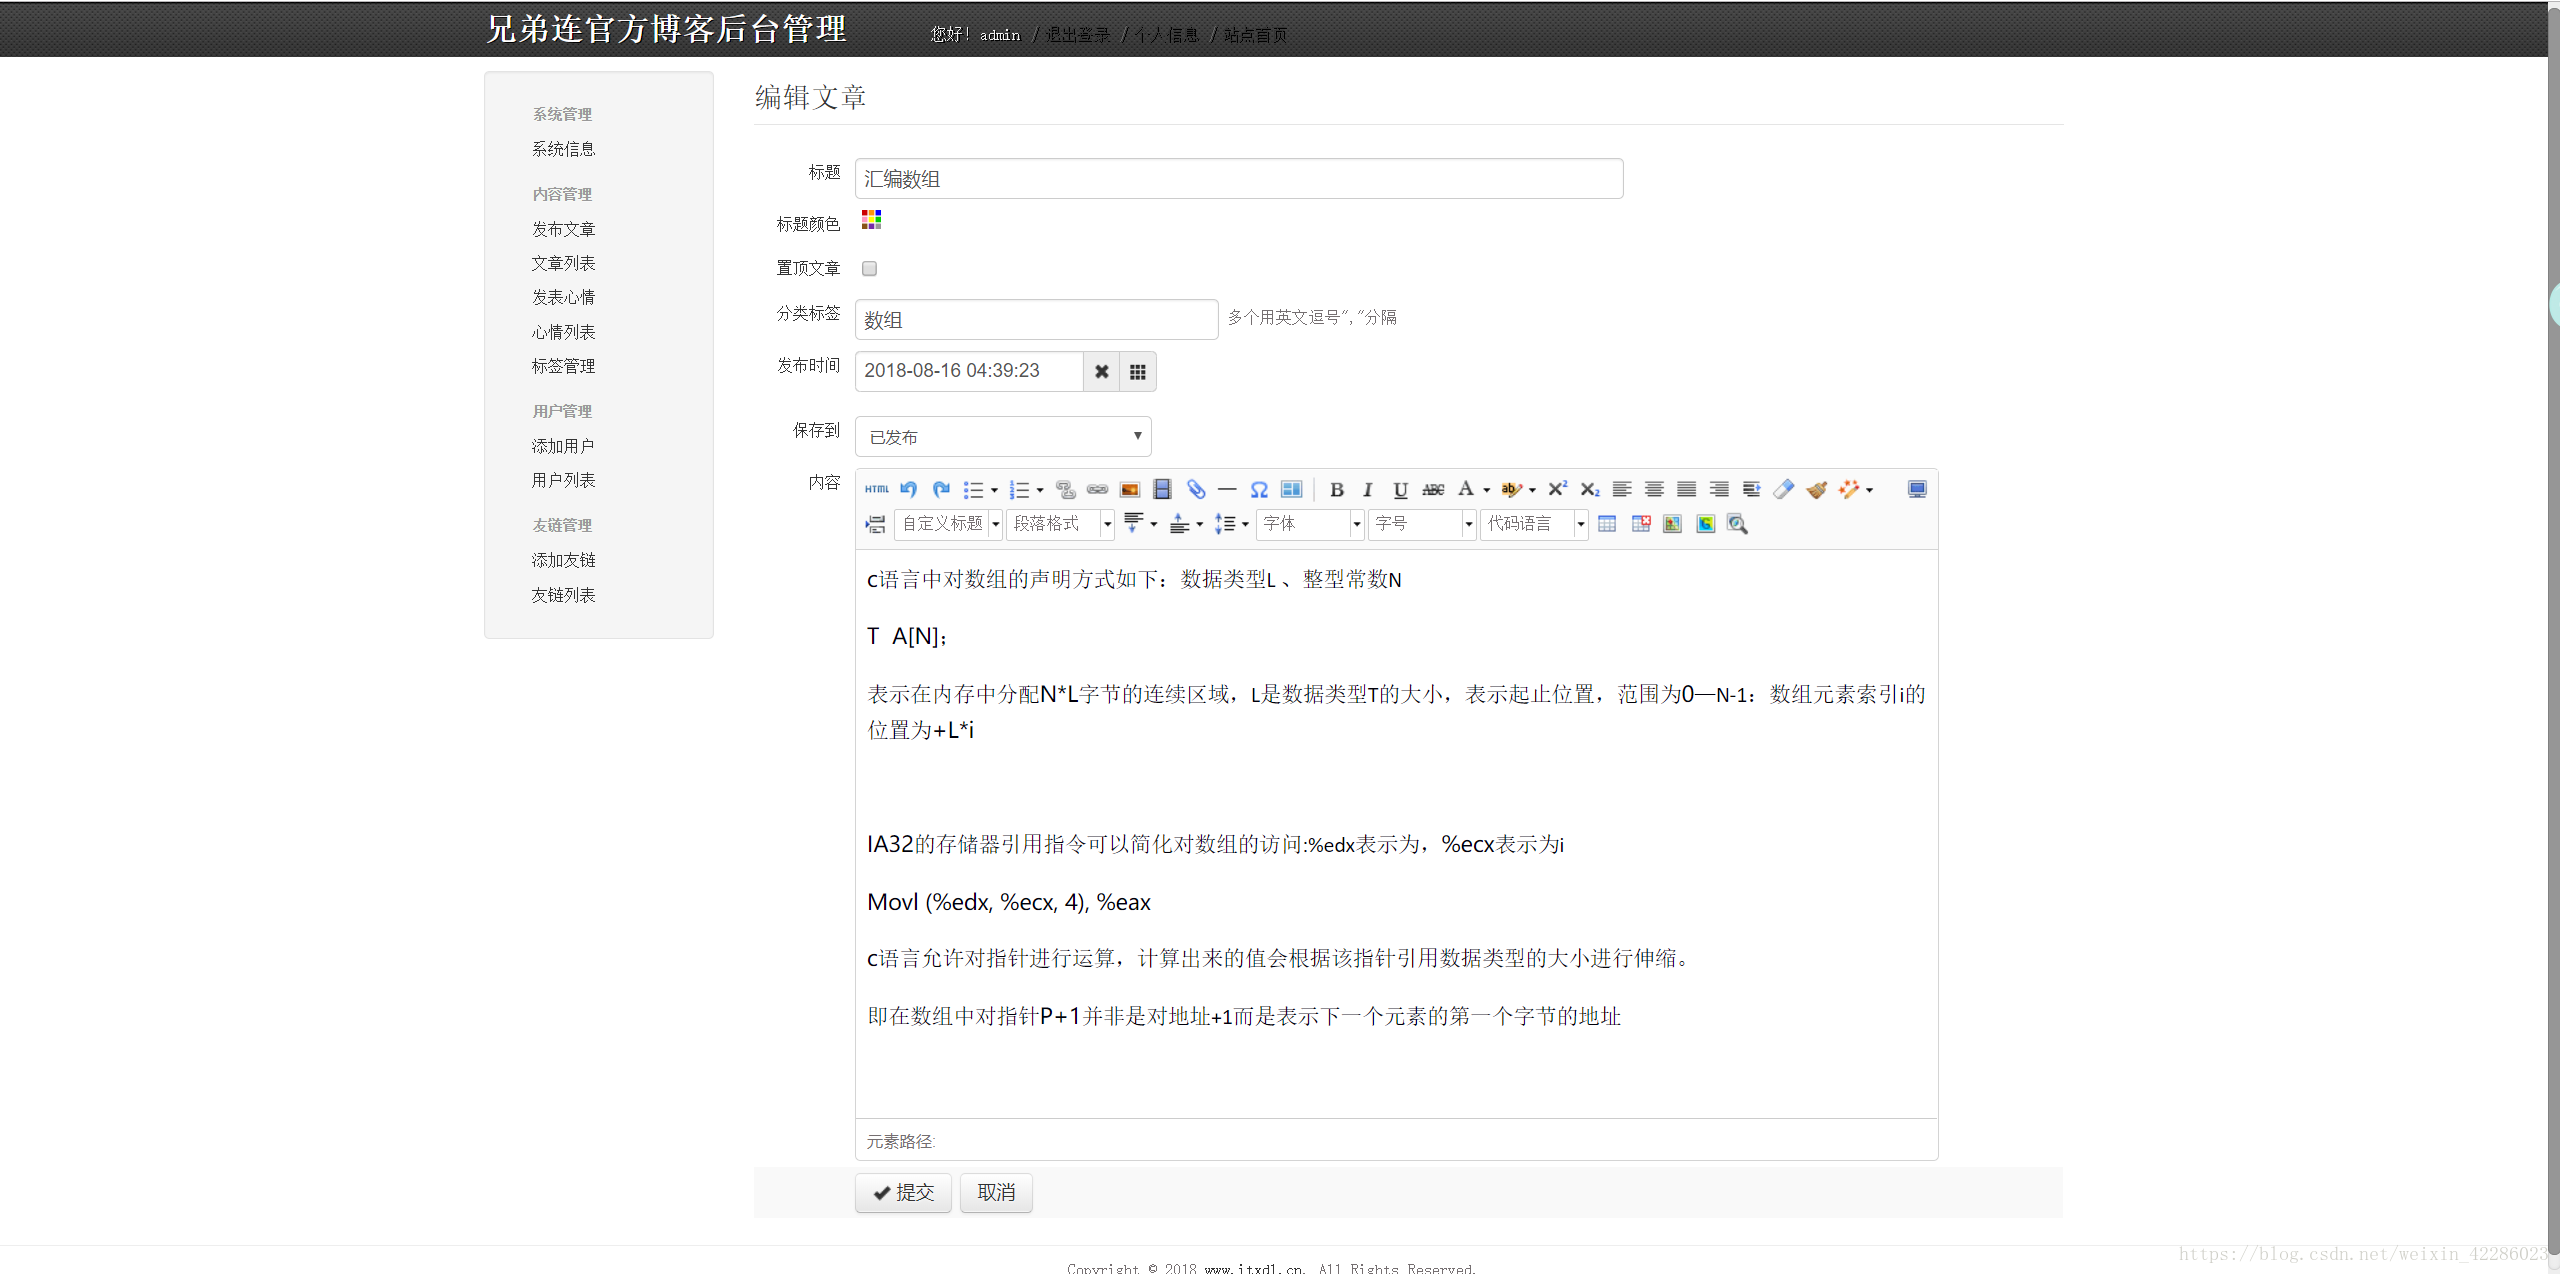Click the 标题 input field
Image resolution: width=2560 pixels, height=1274 pixels.
click(1239, 179)
